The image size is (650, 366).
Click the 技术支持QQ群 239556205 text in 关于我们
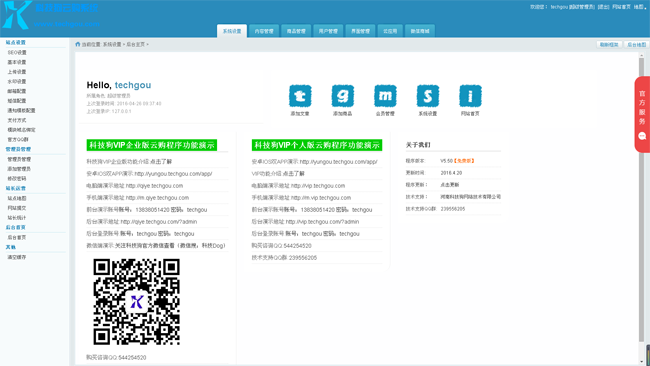435,209
